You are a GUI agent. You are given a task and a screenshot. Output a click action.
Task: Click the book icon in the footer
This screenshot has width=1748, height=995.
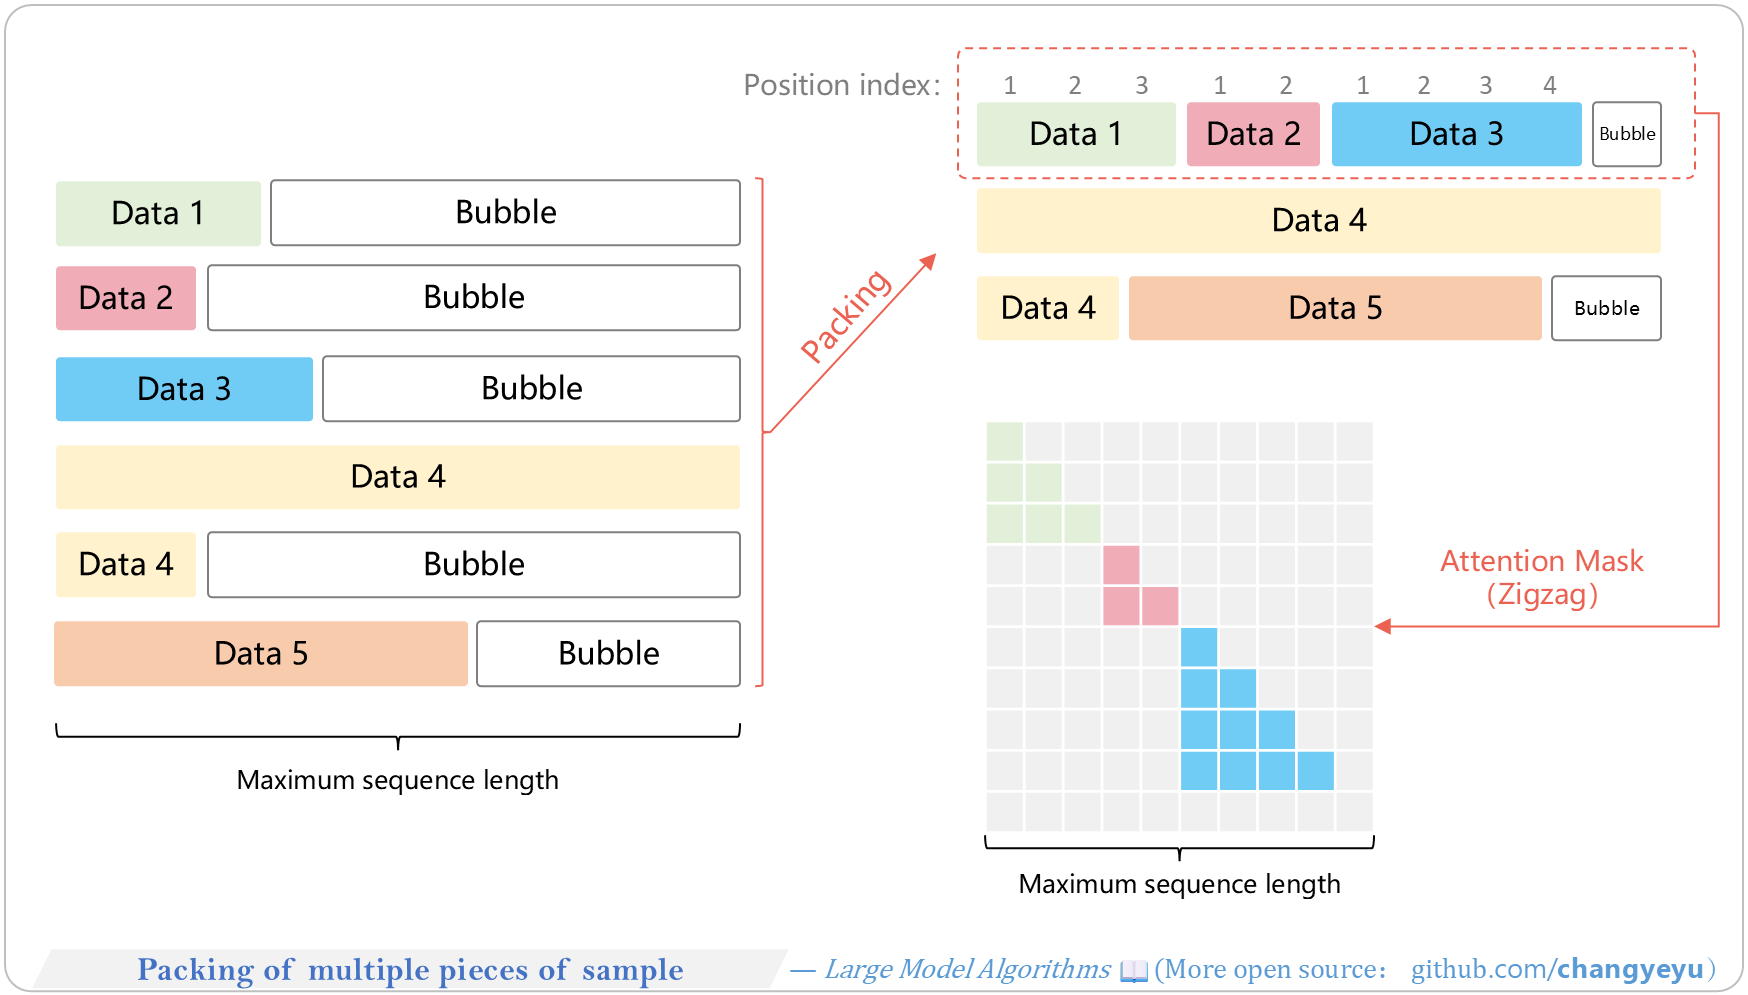[1134, 971]
